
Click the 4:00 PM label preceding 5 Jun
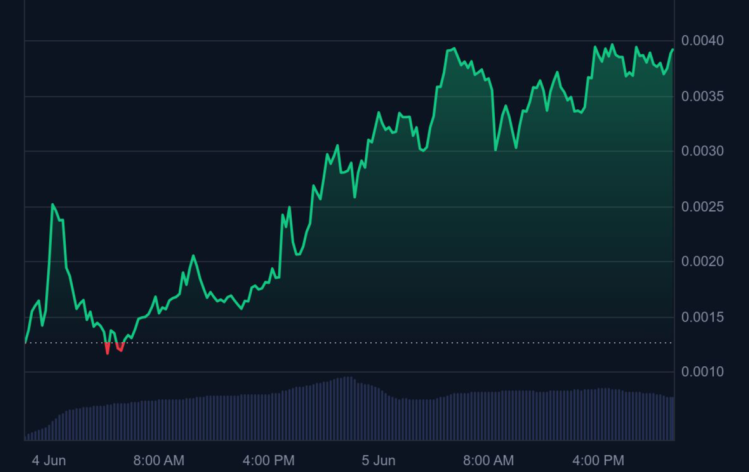pyautogui.click(x=268, y=460)
